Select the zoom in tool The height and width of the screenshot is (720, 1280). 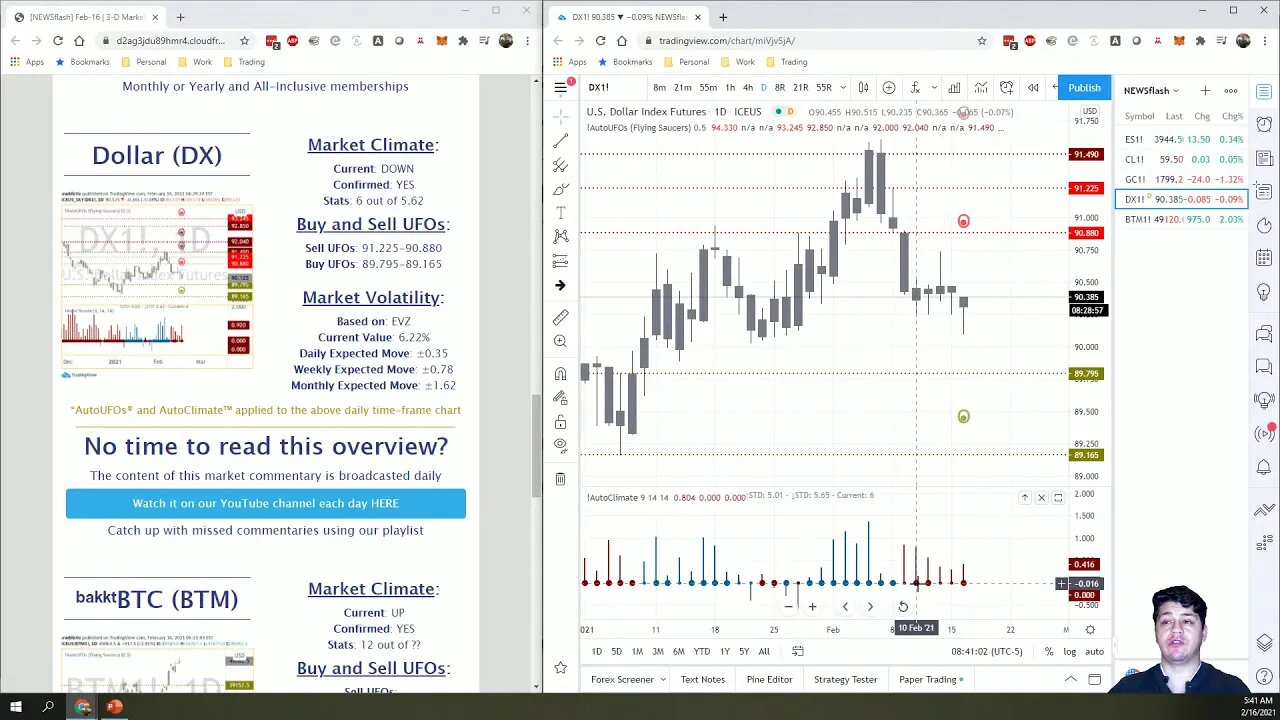coord(560,341)
